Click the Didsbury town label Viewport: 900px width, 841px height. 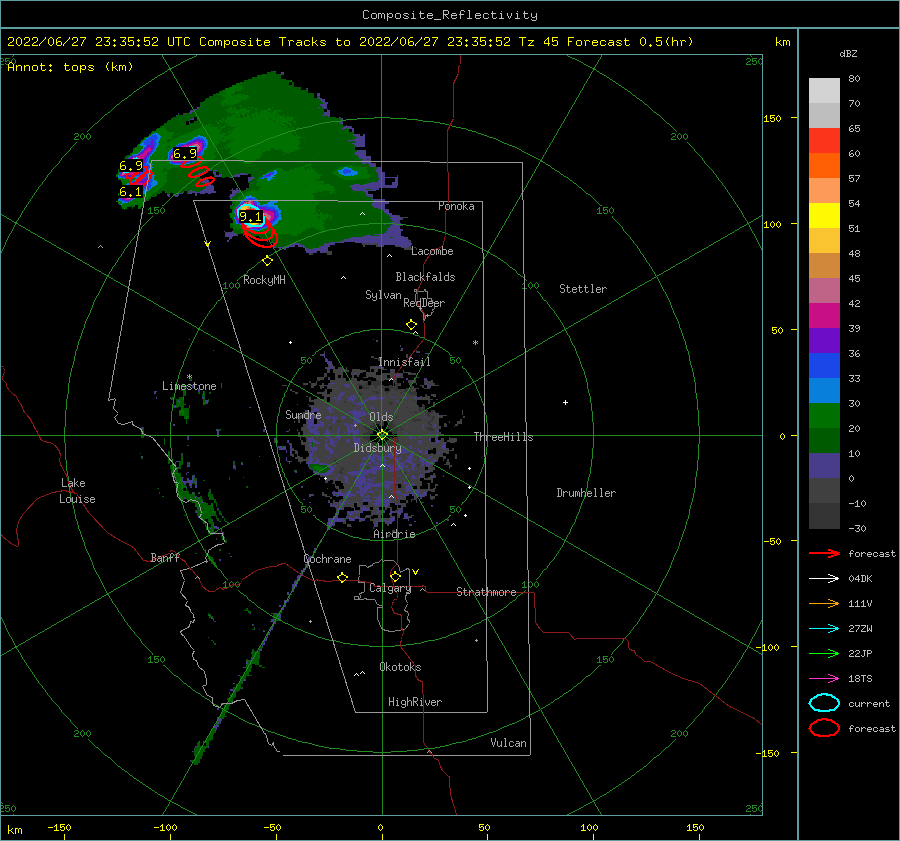click(377, 448)
